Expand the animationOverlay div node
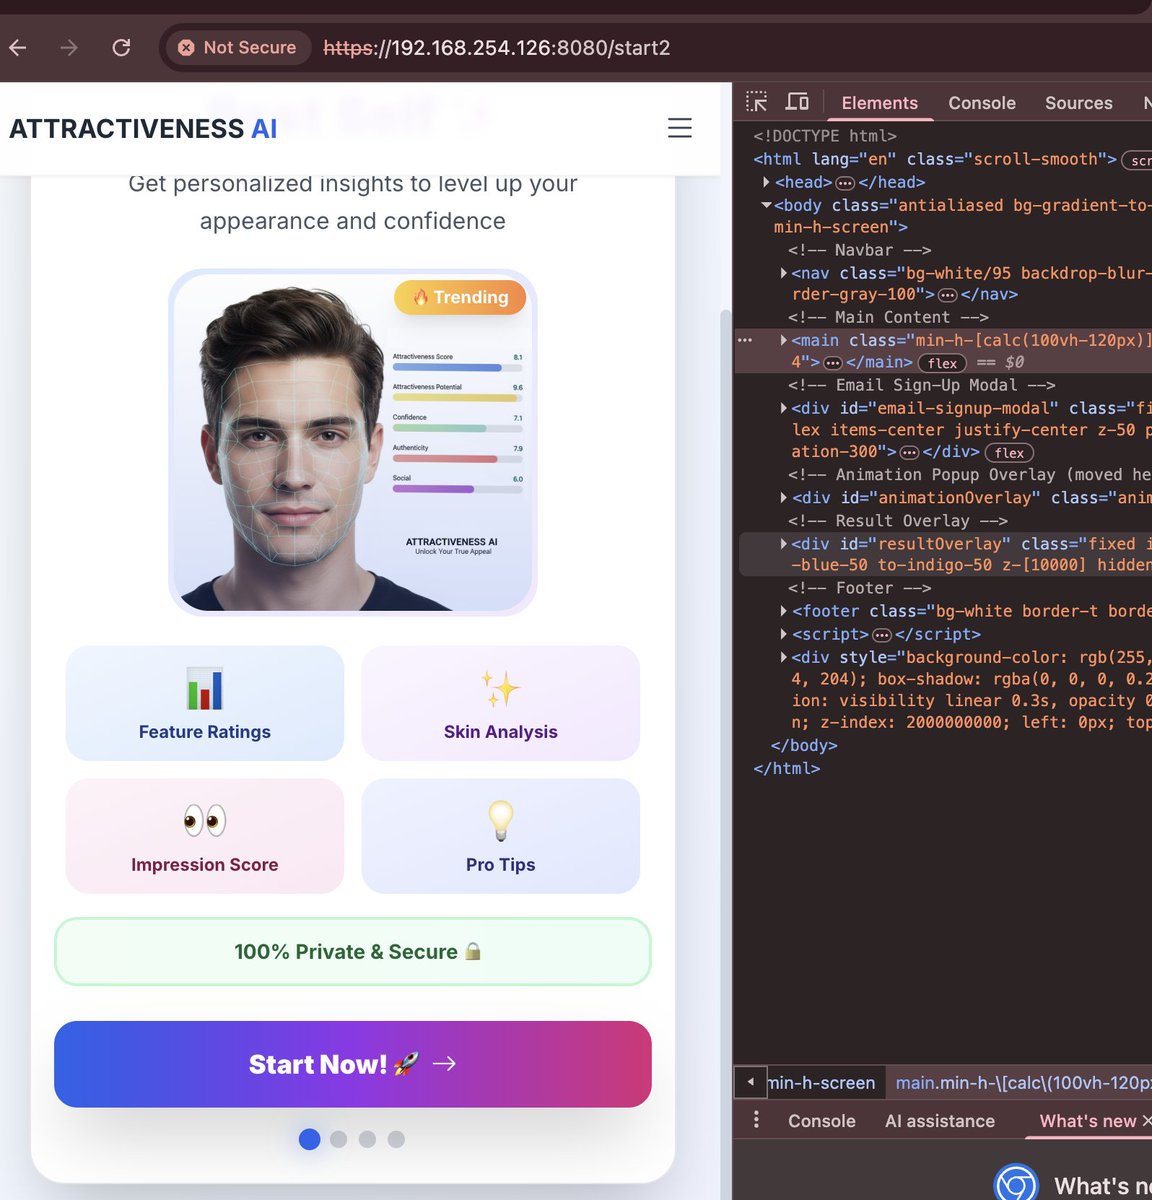 783,498
